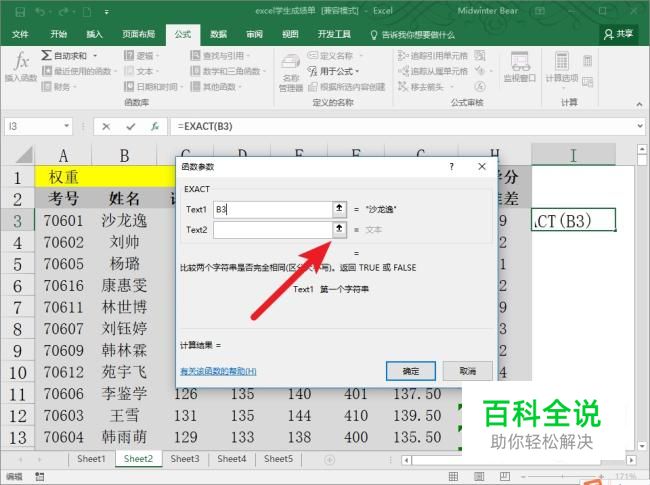Expand the Name Box dropdown arrow
Viewport: 650px width, 485px height.
(82, 127)
